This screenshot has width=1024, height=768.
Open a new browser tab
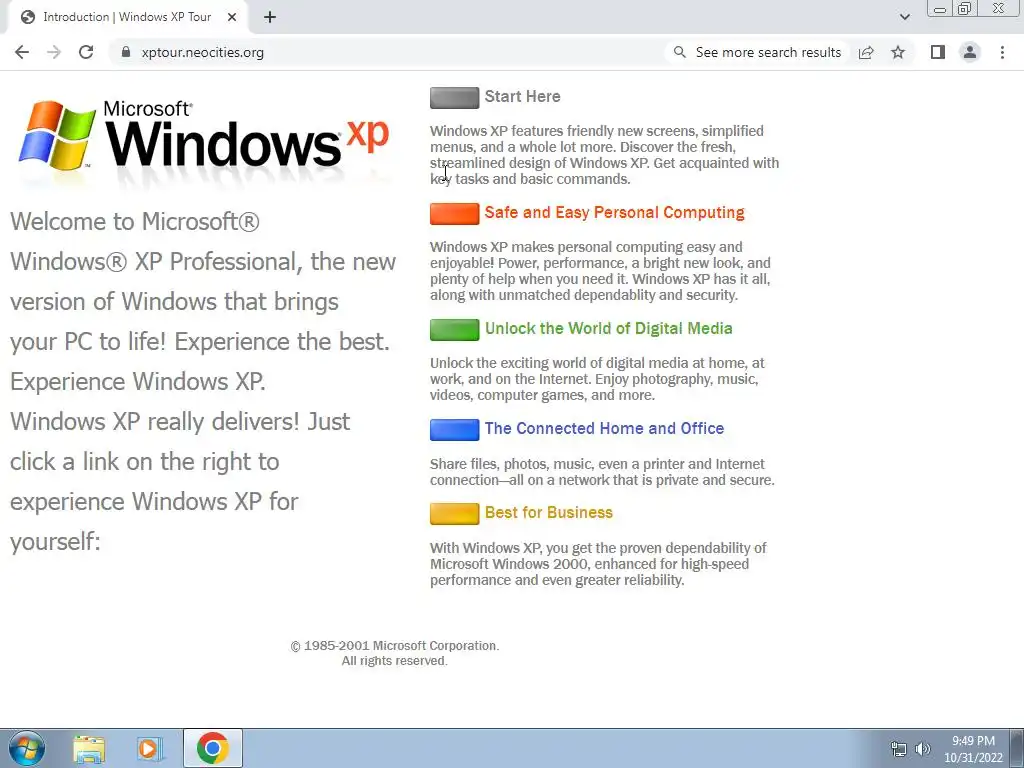coord(270,18)
